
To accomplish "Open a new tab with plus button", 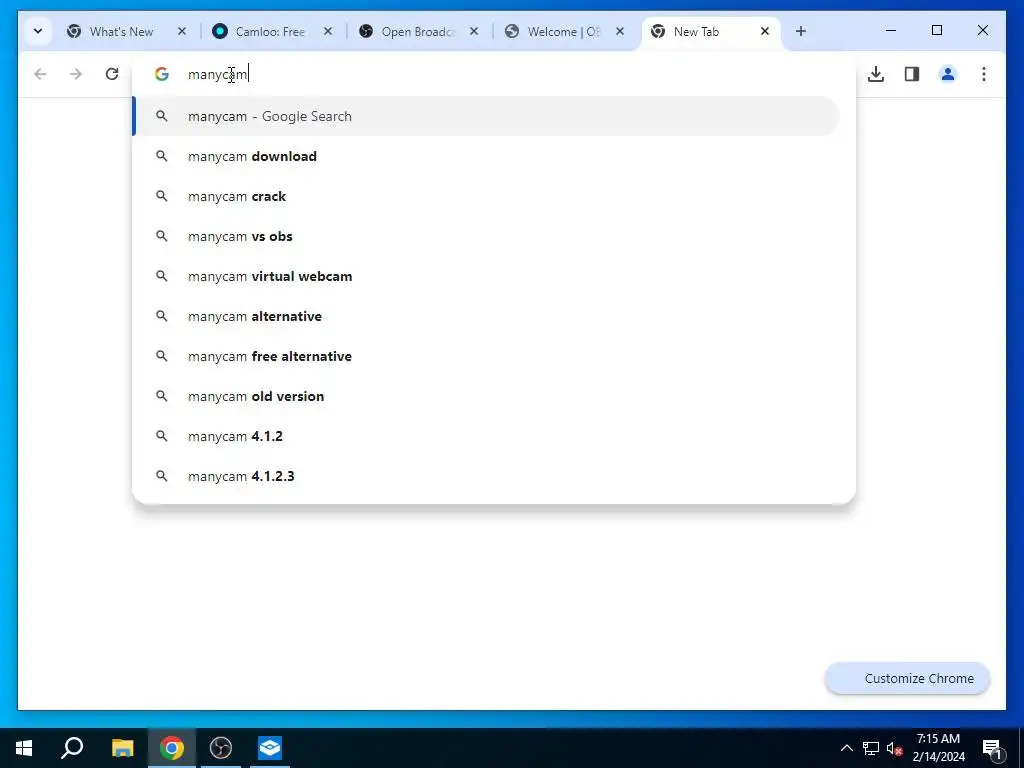I will point(801,31).
